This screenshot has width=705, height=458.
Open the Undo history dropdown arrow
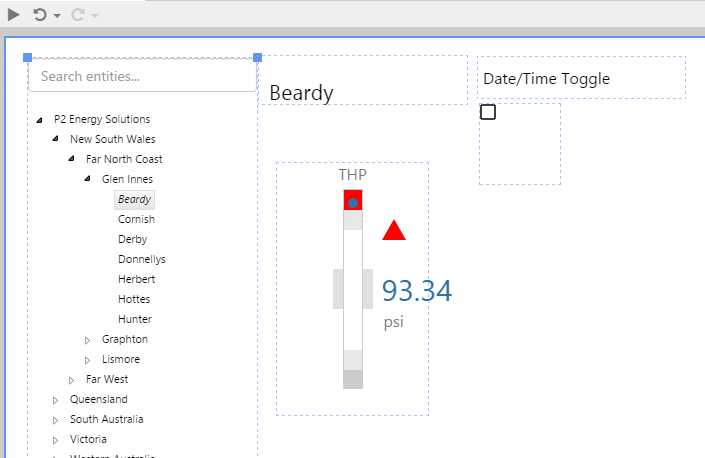[57, 15]
